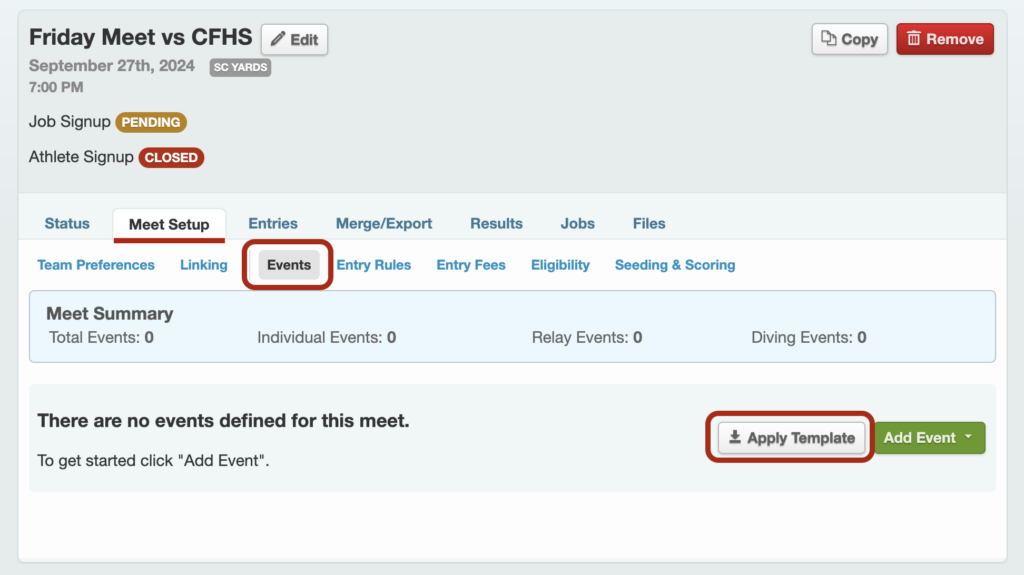Screen dimensions: 1024x575
Task: Open the Entry Fees section
Action: [x=471, y=265]
